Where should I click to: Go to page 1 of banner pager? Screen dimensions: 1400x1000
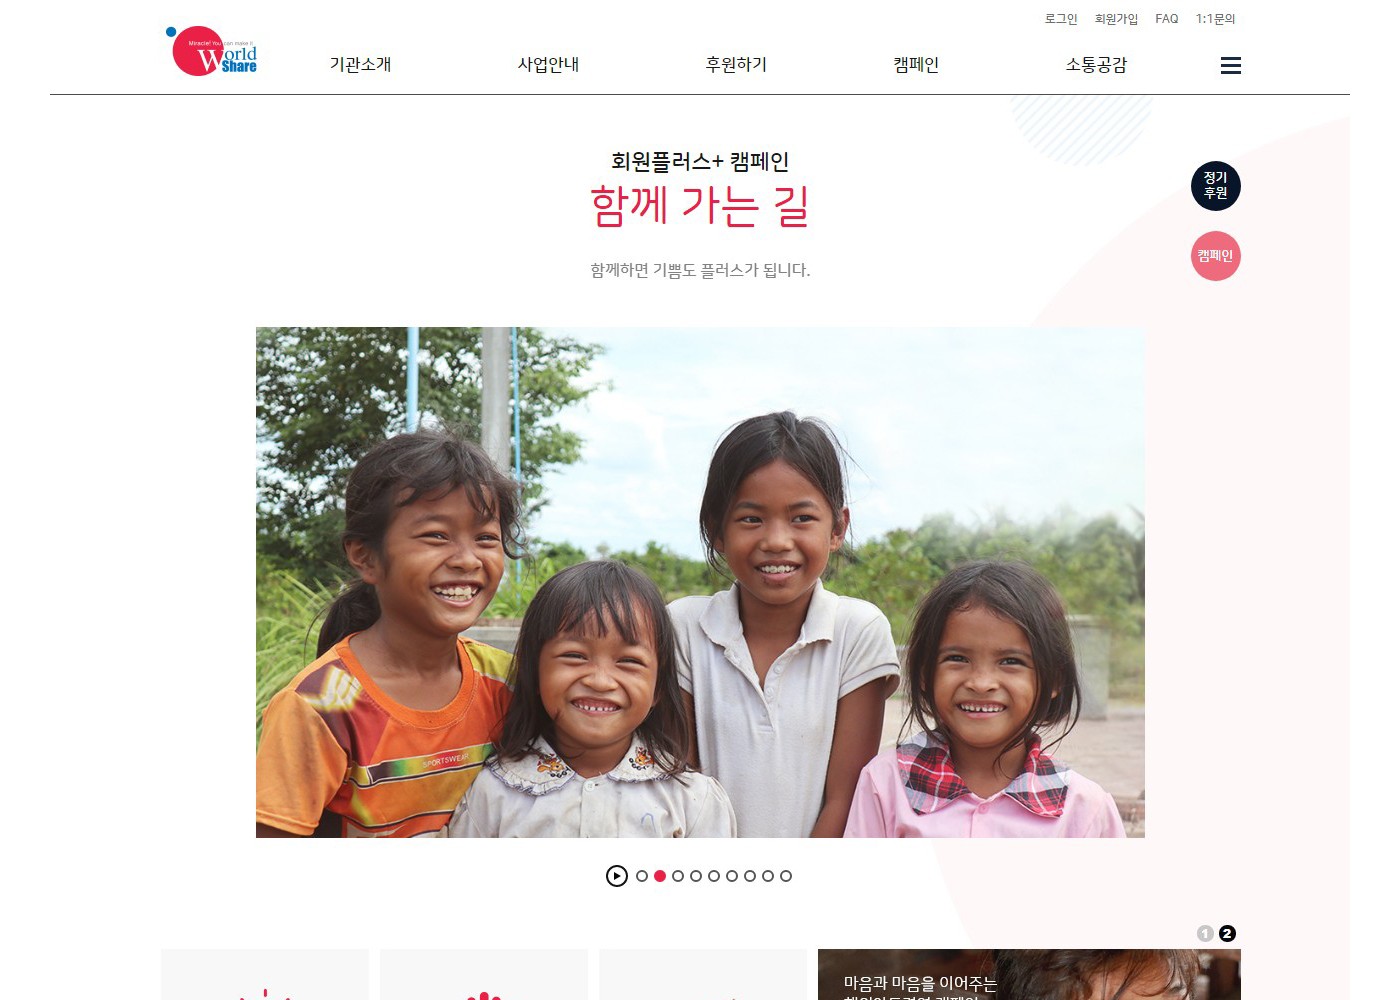(x=1205, y=933)
